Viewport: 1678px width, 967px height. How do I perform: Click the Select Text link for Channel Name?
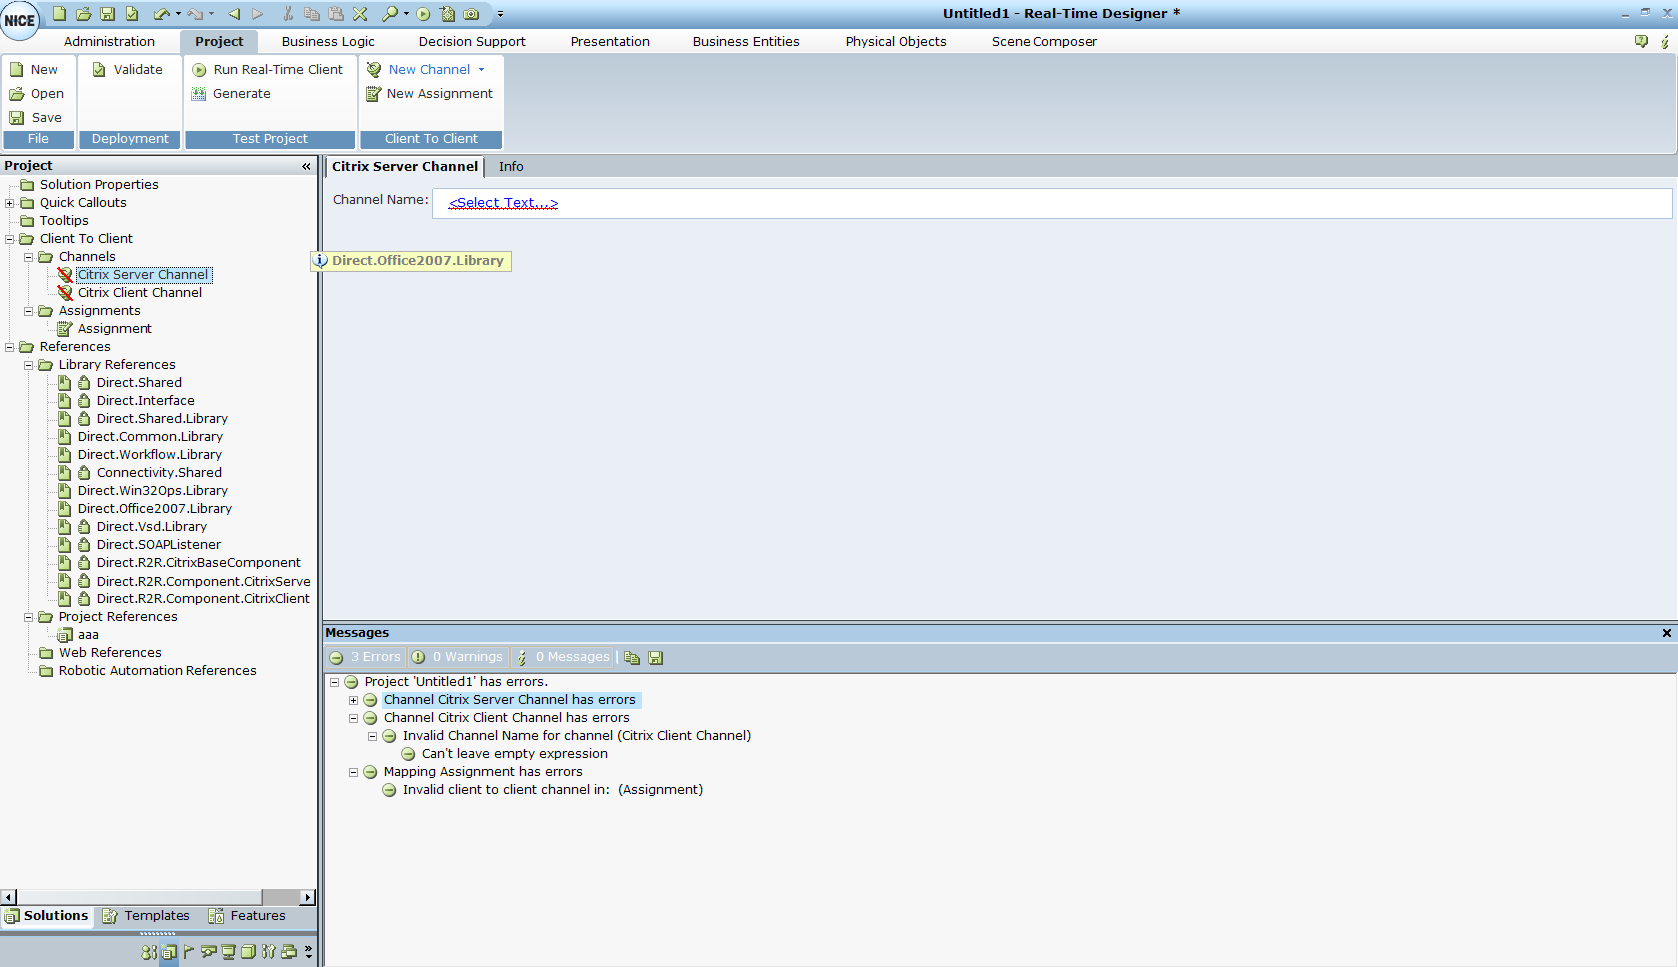[x=503, y=203]
